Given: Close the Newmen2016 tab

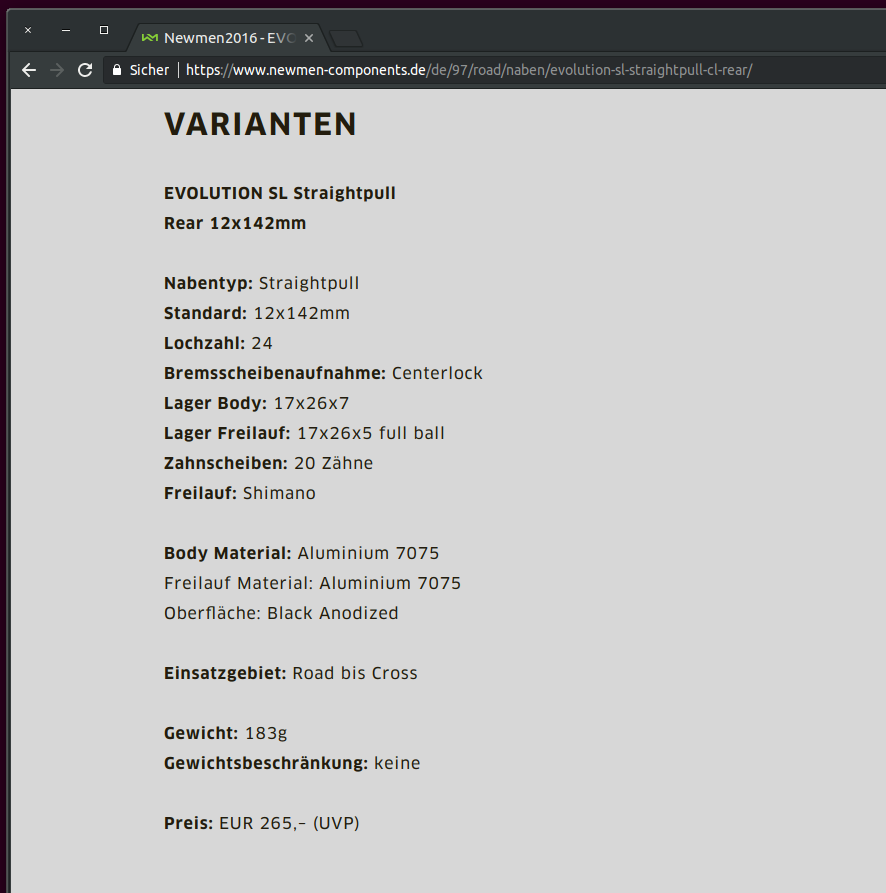Looking at the screenshot, I should [x=309, y=38].
